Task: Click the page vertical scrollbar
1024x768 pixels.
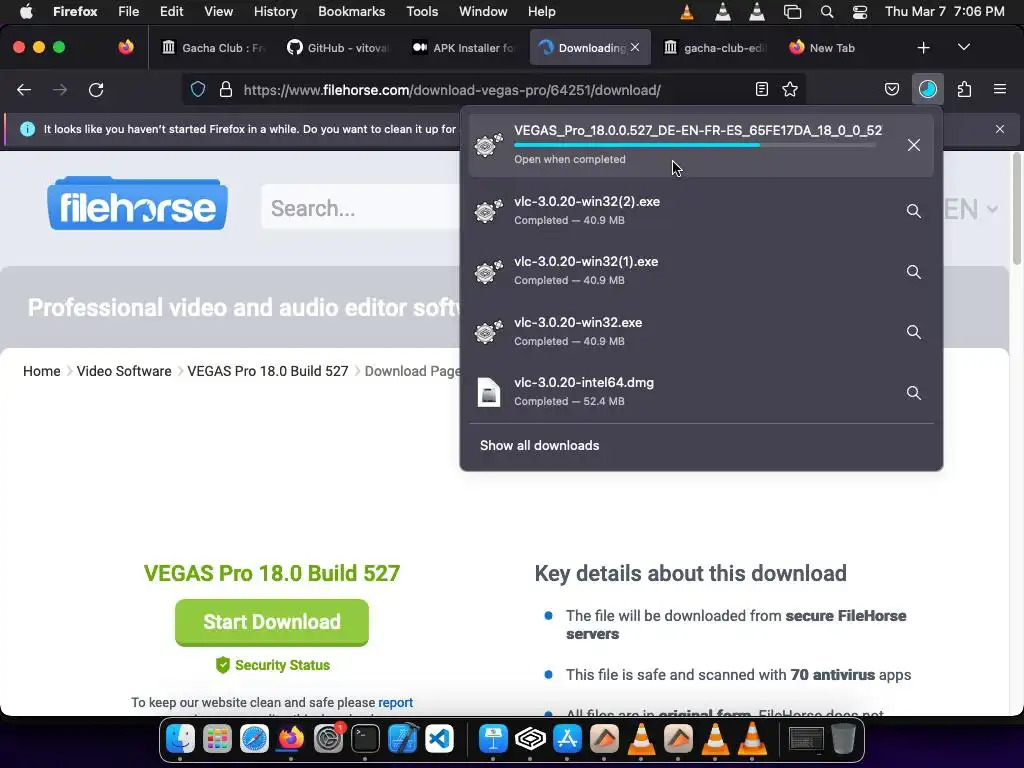Action: 1016,209
